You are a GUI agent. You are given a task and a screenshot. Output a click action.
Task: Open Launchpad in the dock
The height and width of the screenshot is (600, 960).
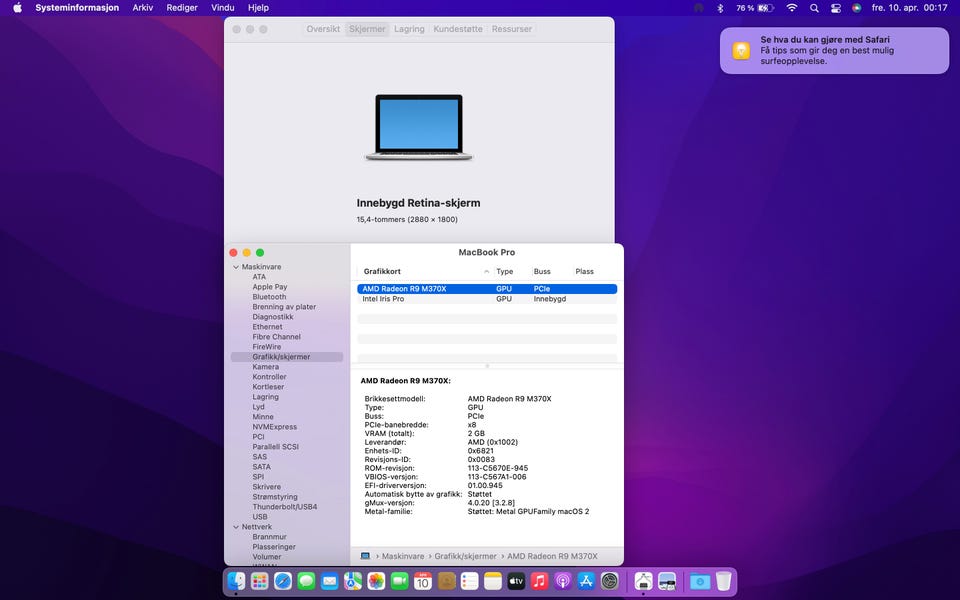pos(260,580)
